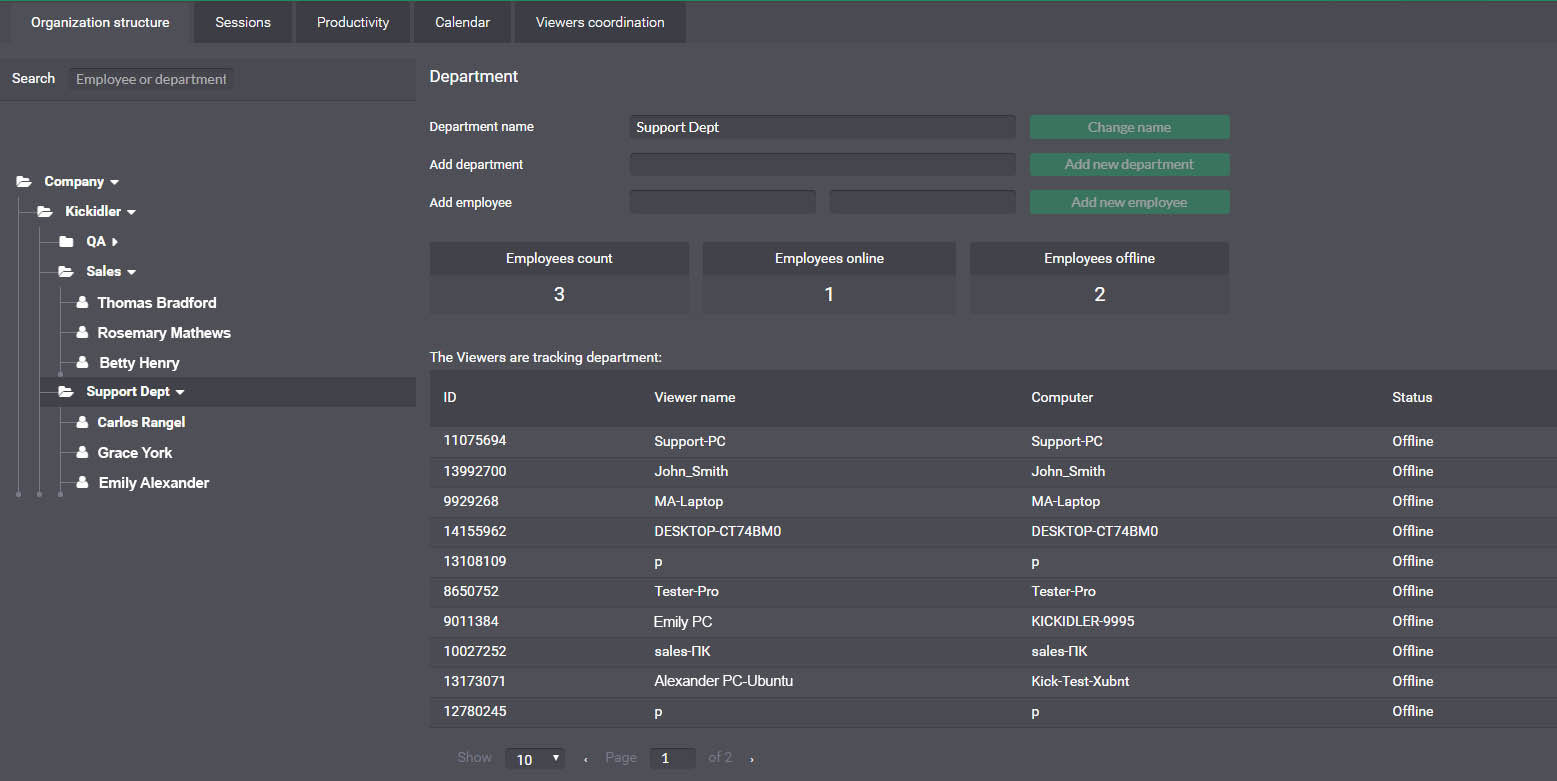This screenshot has width=1557, height=781.
Task: Click the Status column header
Action: tap(1412, 397)
